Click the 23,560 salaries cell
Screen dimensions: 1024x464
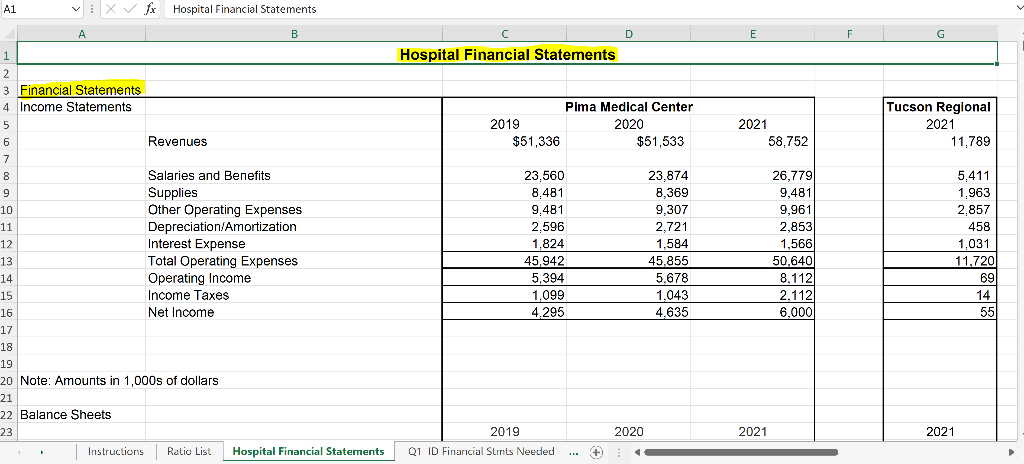[504, 176]
